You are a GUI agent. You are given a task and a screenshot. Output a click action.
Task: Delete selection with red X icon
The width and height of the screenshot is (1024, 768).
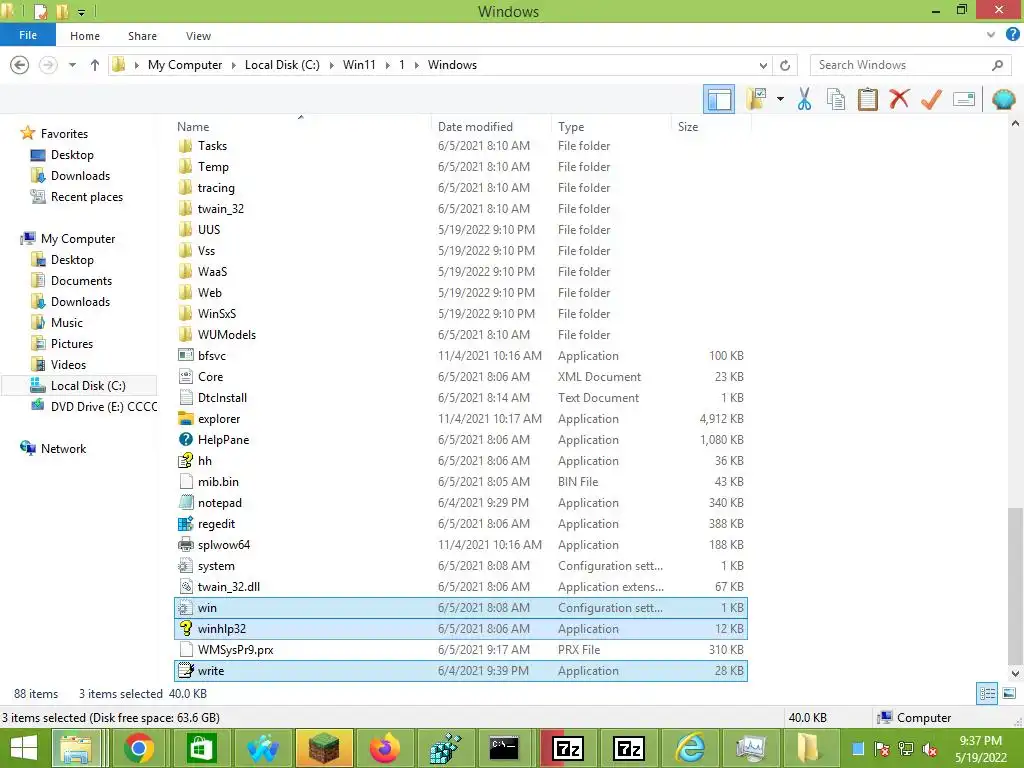click(x=899, y=99)
